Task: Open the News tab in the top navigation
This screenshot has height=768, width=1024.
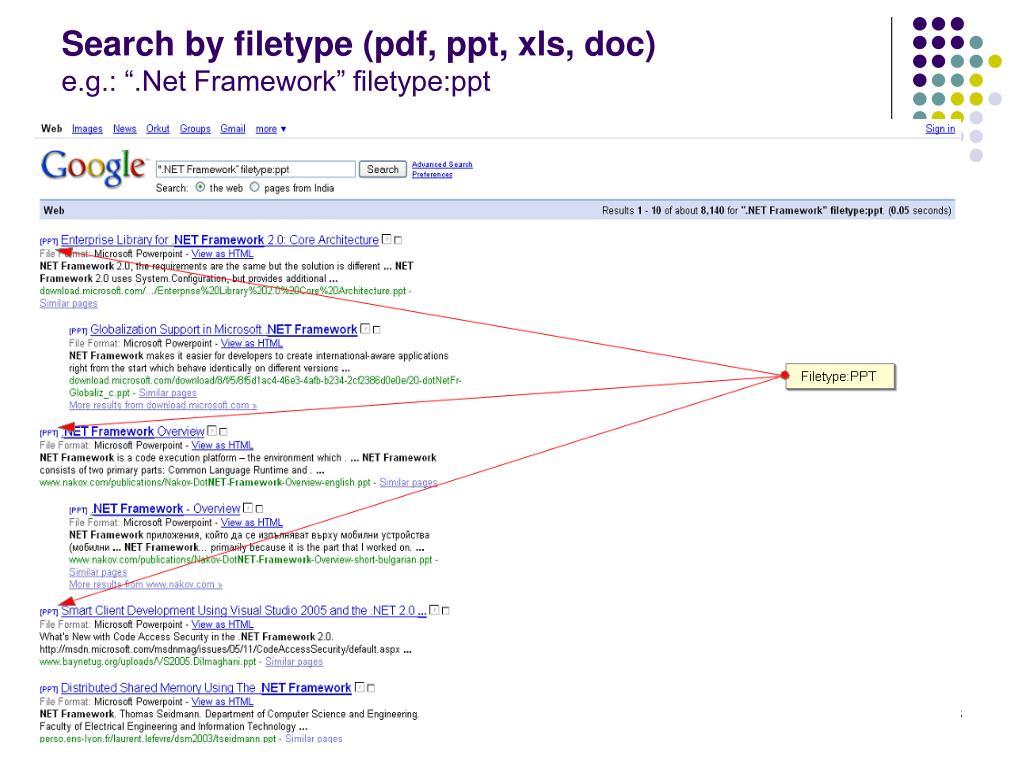Action: coord(125,129)
